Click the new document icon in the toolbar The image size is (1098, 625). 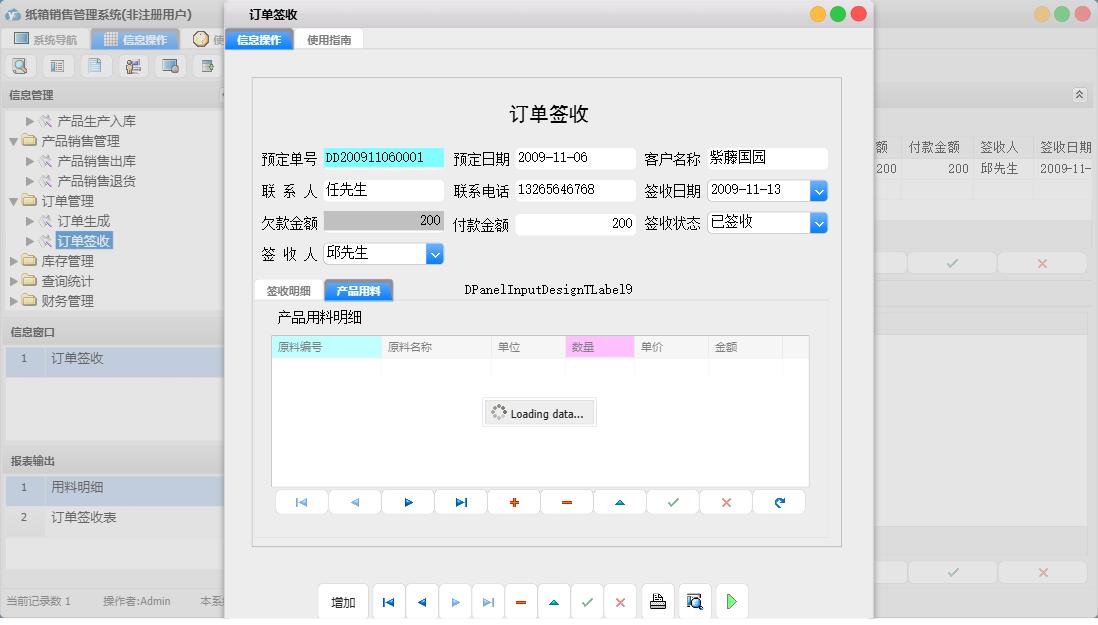point(95,65)
